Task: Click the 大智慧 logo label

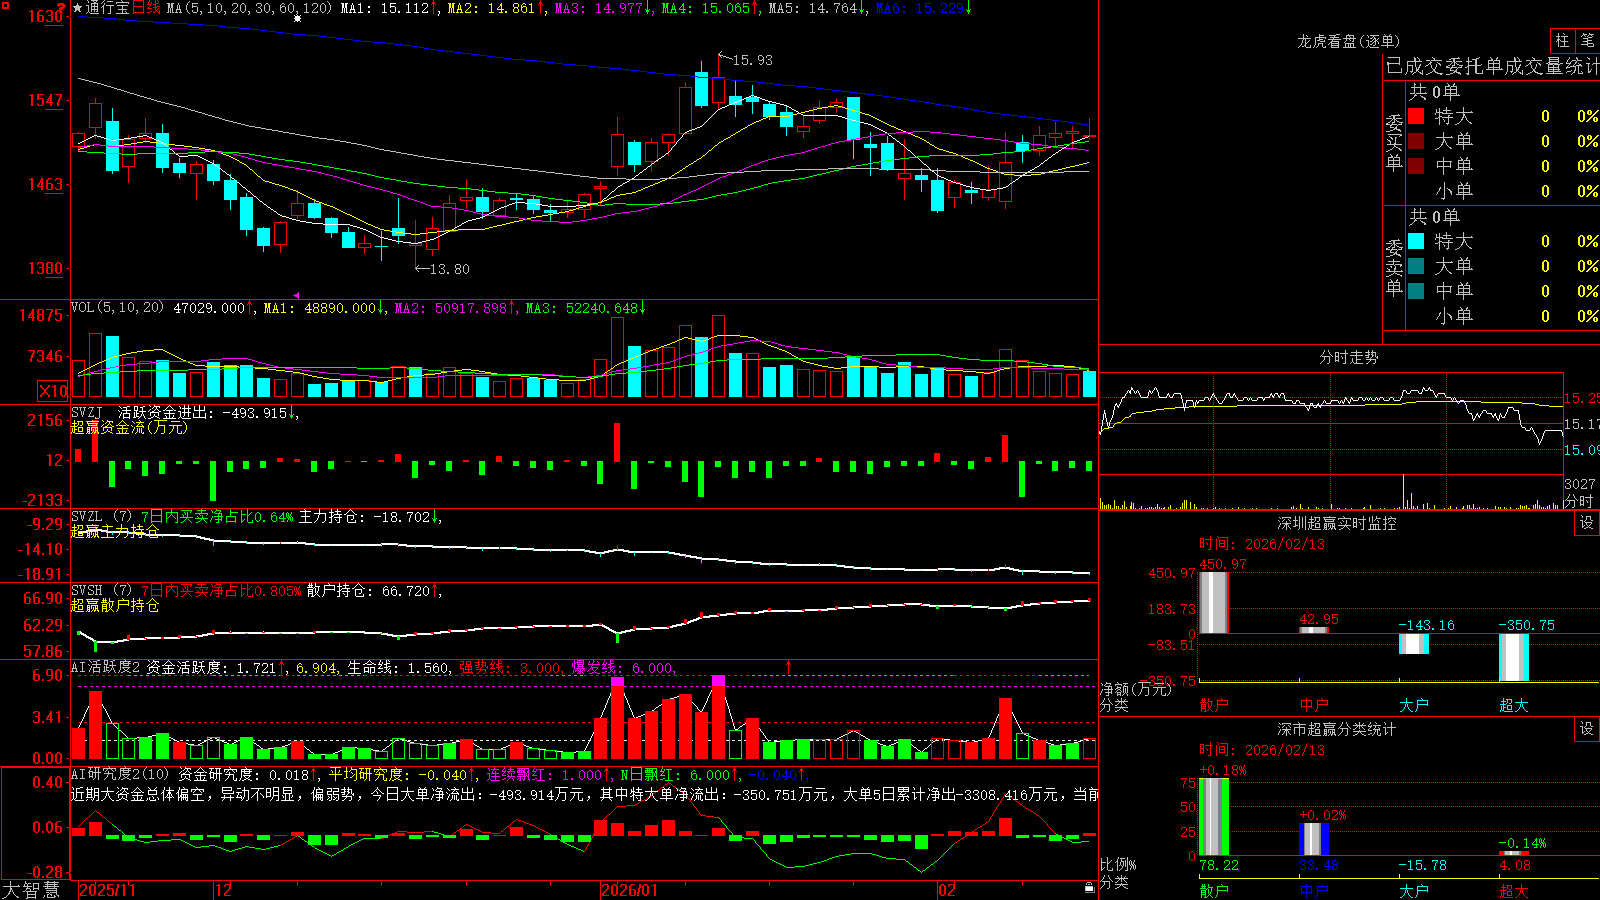Action: click(x=31, y=889)
